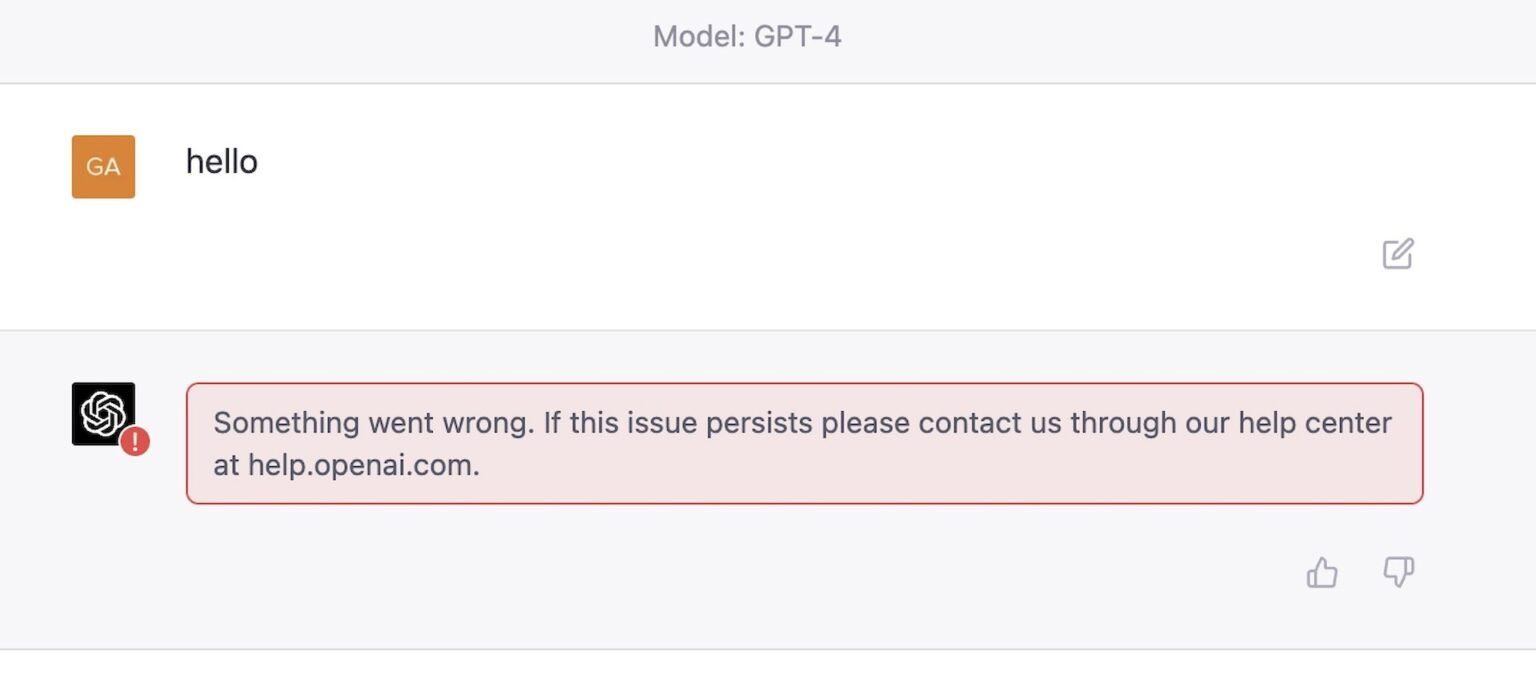This screenshot has height=699, width=1536.
Task: Open the edit icon to modify 'hello'
Action: pyautogui.click(x=1399, y=255)
